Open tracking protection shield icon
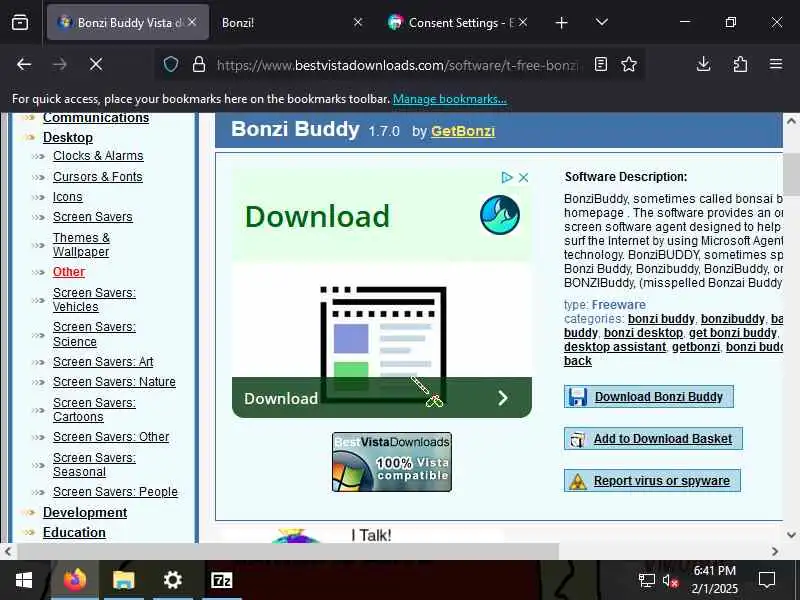This screenshot has height=600, width=800. click(171, 64)
